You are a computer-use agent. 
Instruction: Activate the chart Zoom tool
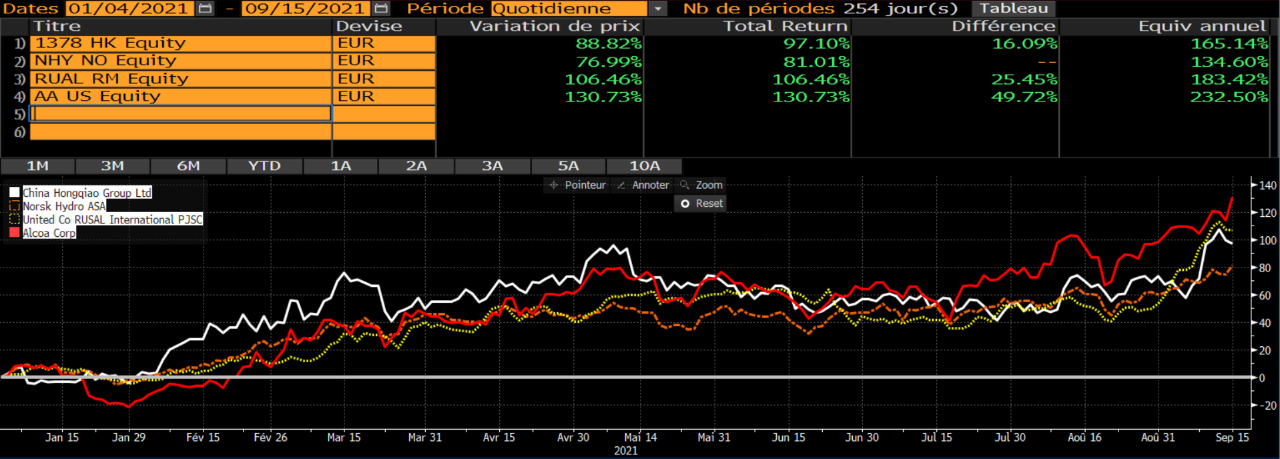coord(700,185)
